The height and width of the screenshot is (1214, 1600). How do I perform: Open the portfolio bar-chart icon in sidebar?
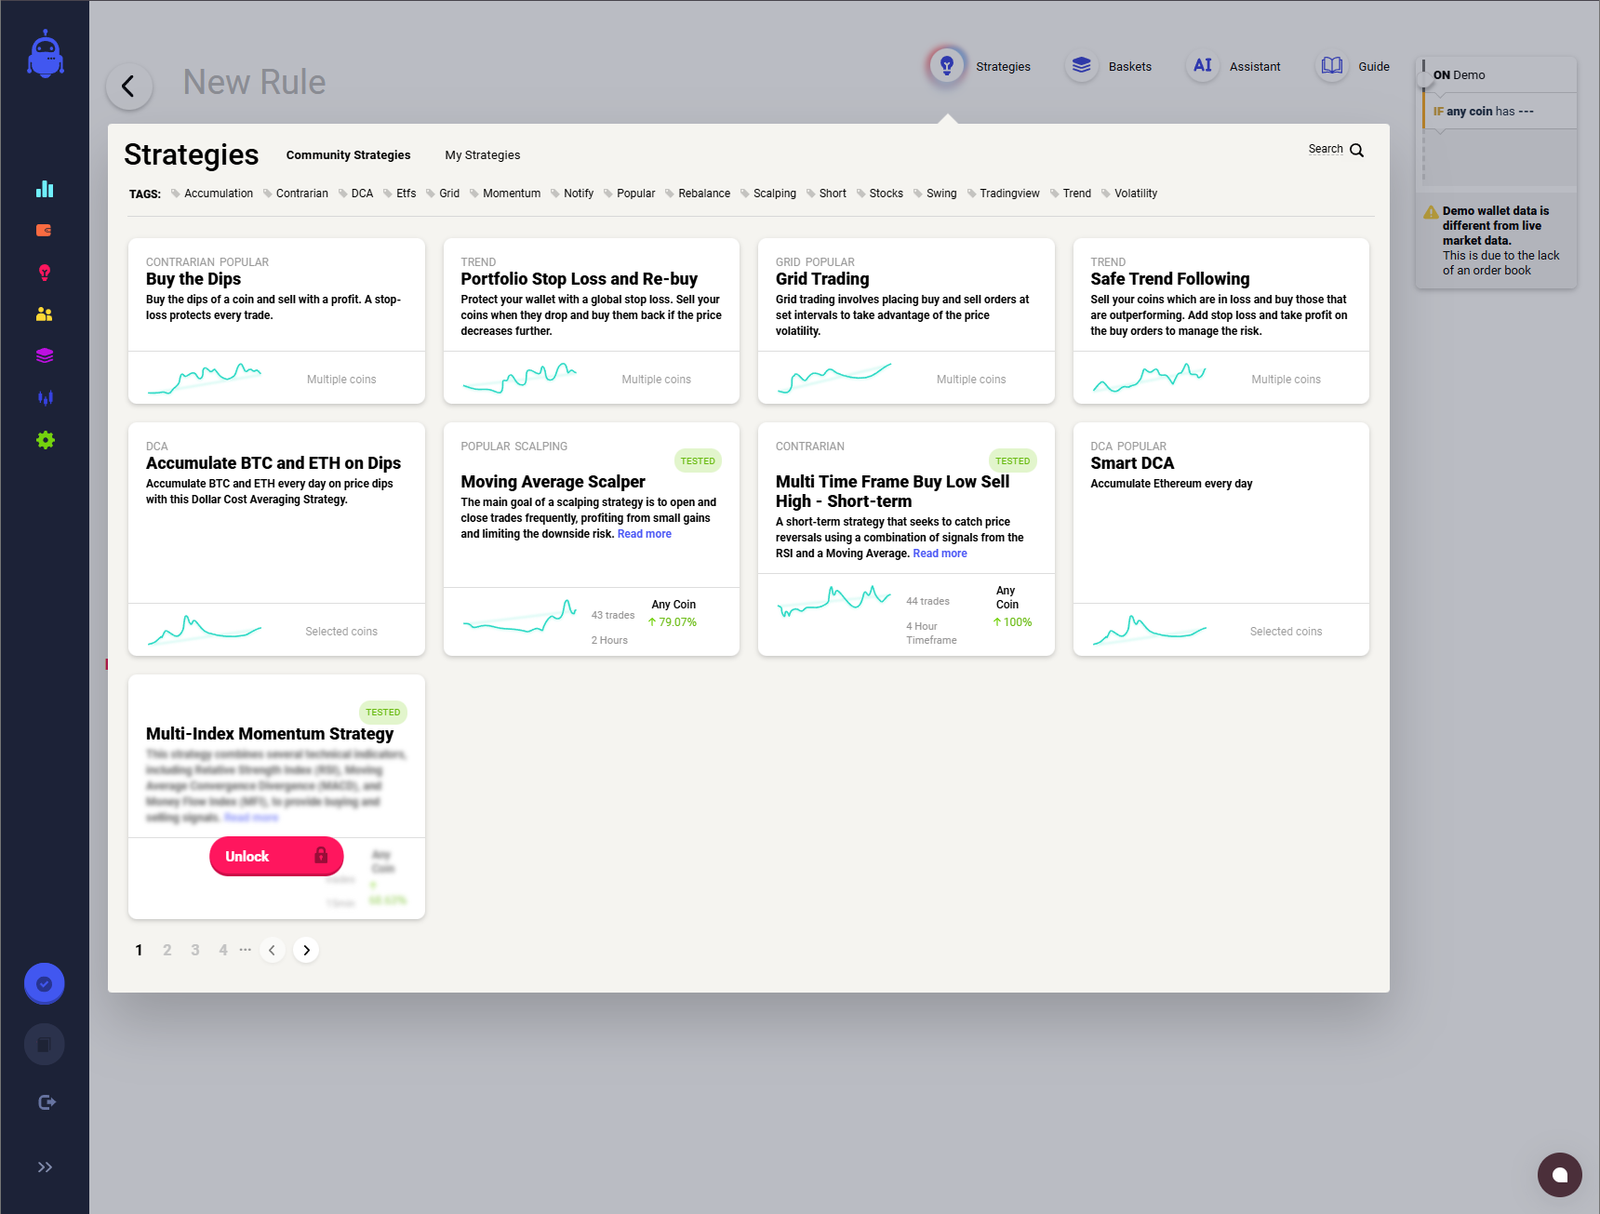pyautogui.click(x=44, y=188)
